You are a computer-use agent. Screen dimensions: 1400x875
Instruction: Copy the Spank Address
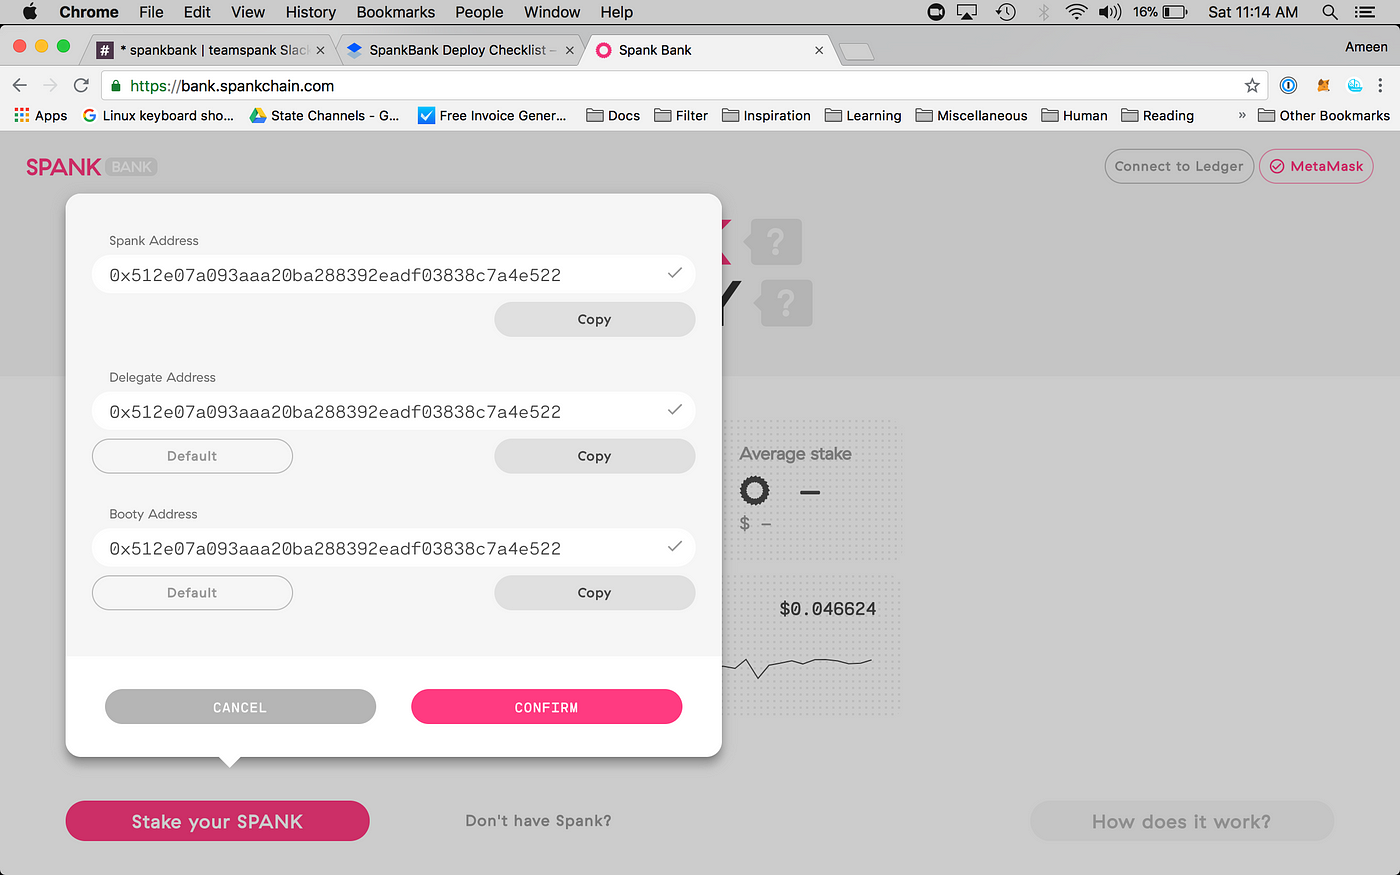pyautogui.click(x=594, y=319)
